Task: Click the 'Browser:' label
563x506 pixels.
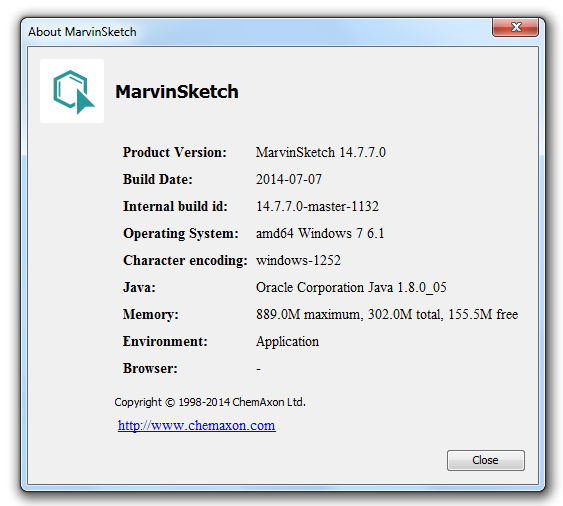Action: (150, 368)
